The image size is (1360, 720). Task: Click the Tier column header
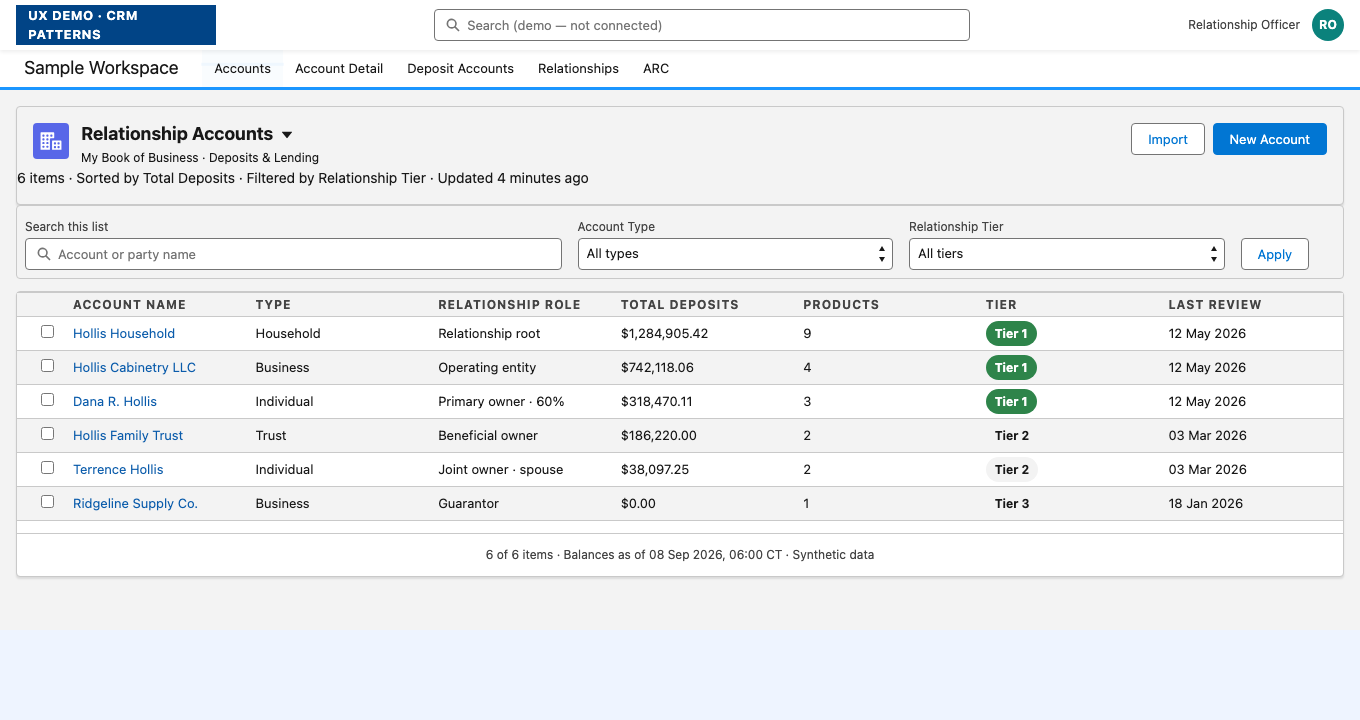coord(1001,305)
